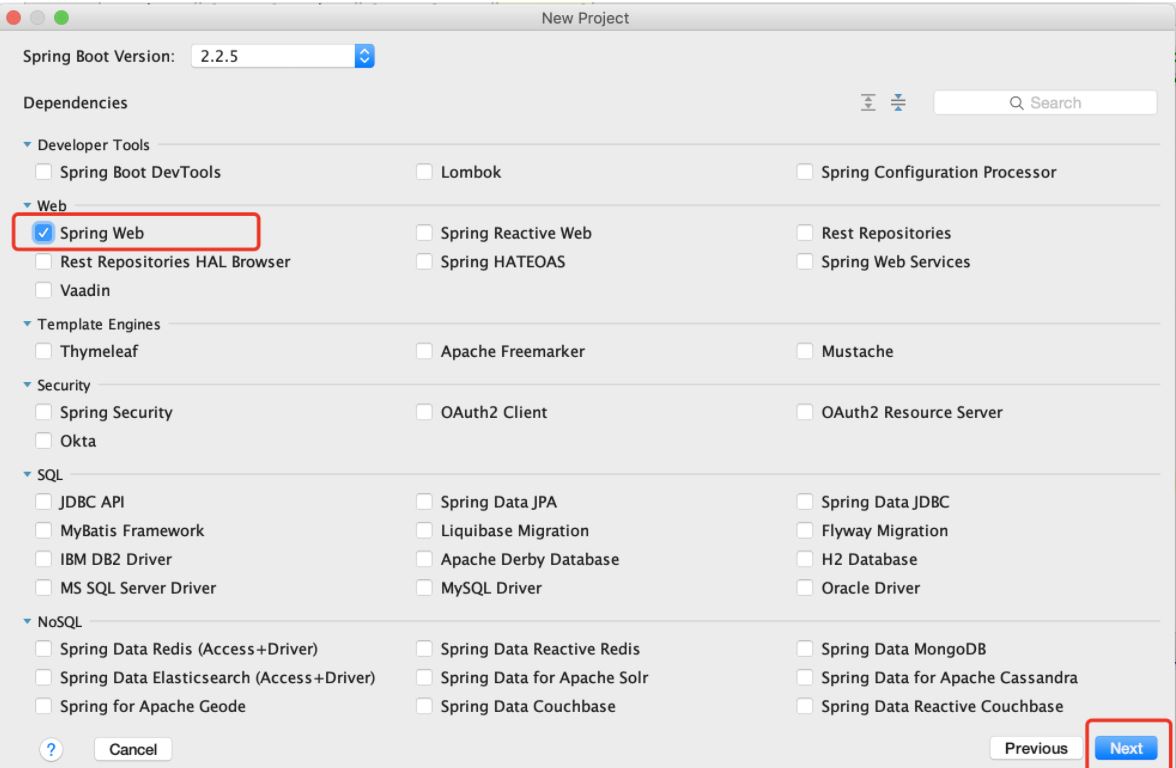Collapse the Template Engines section
Image resolution: width=1176 pixels, height=768 pixels.
(28, 325)
